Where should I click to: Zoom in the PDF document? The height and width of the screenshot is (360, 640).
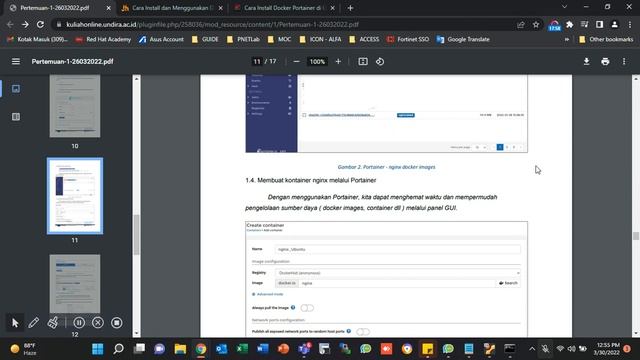(338, 62)
